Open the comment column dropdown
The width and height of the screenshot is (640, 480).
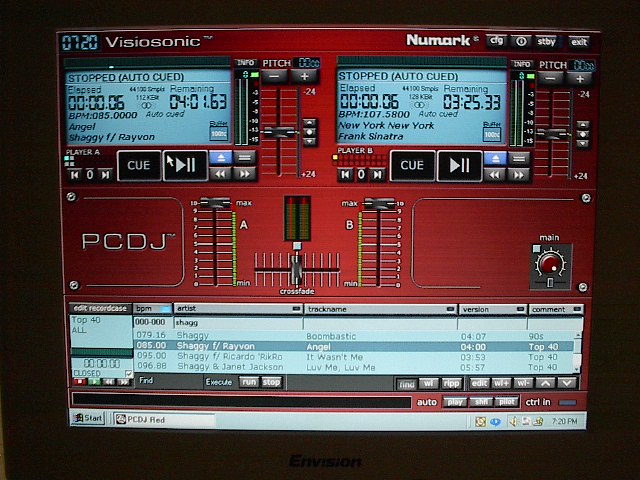(577, 309)
